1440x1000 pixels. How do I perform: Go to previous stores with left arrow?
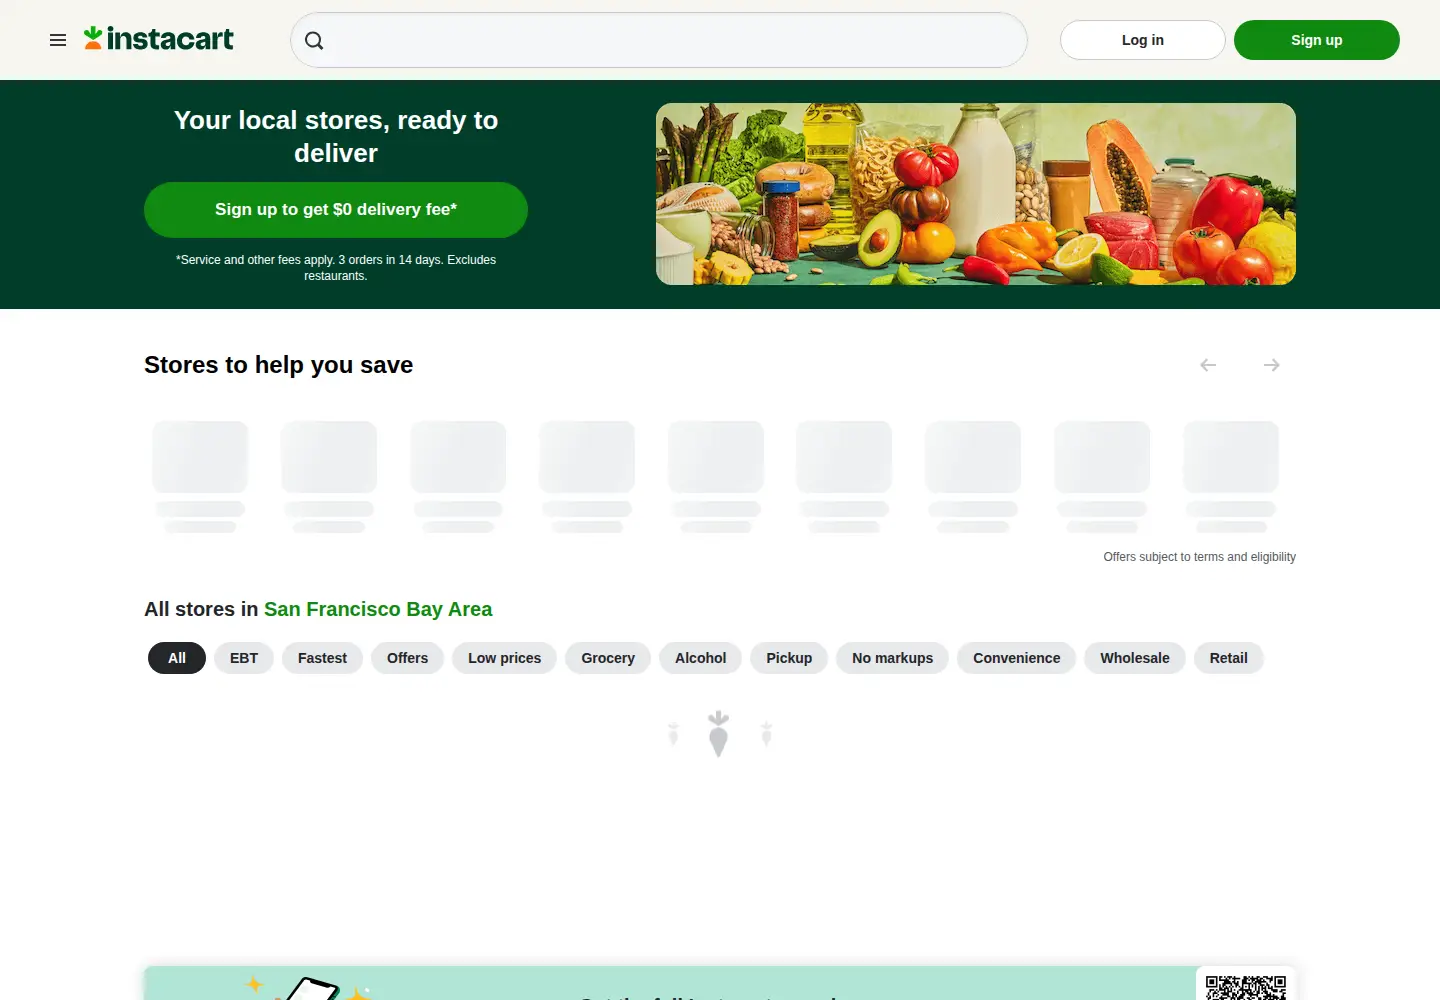(x=1208, y=365)
